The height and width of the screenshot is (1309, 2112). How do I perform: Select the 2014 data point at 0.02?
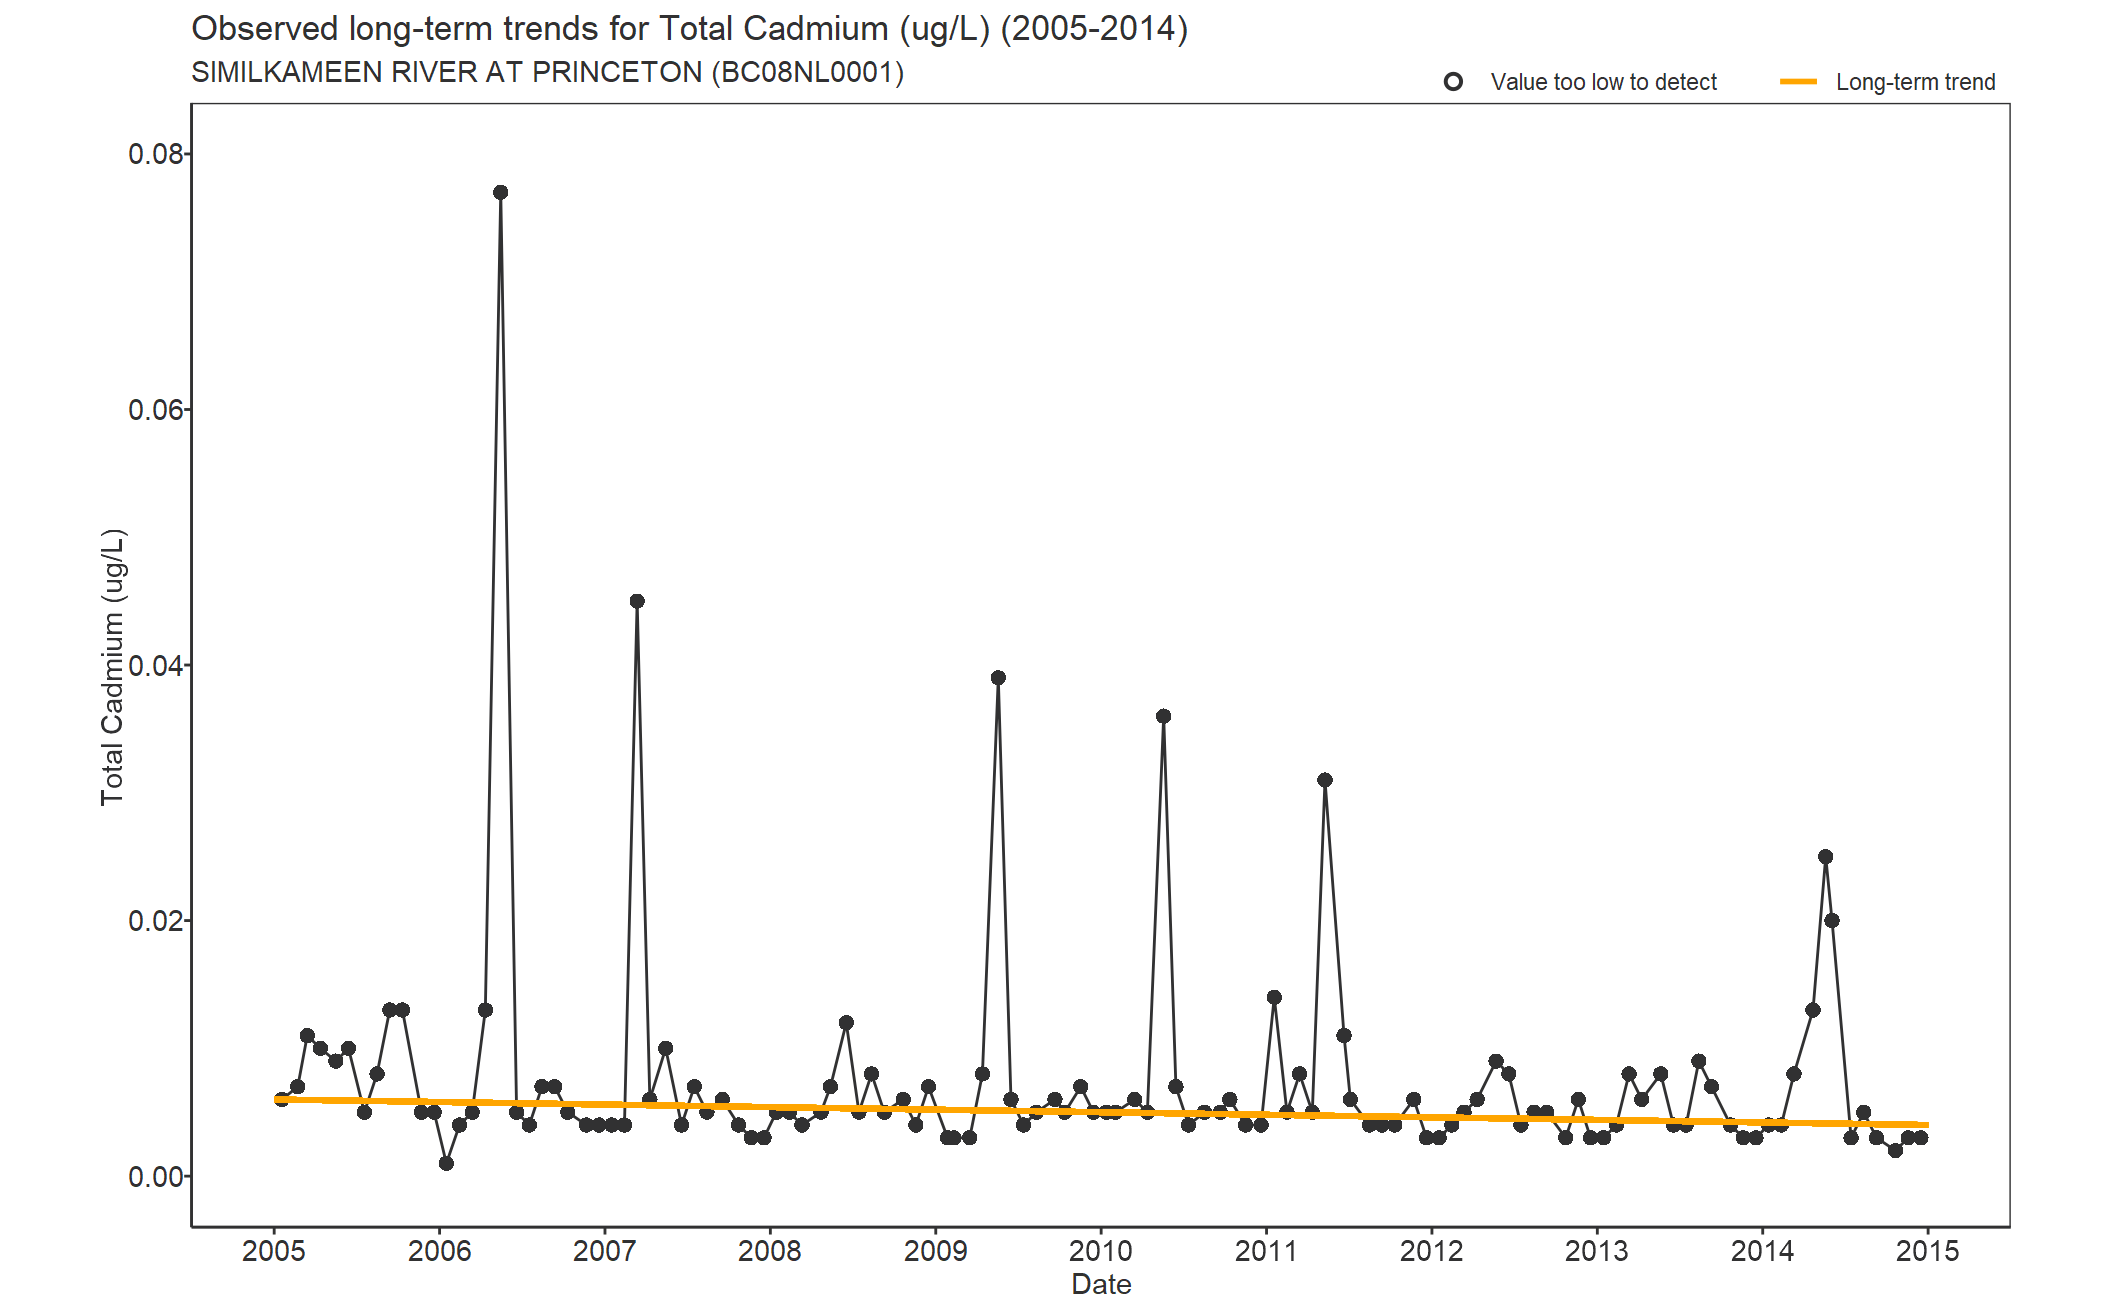1832,921
